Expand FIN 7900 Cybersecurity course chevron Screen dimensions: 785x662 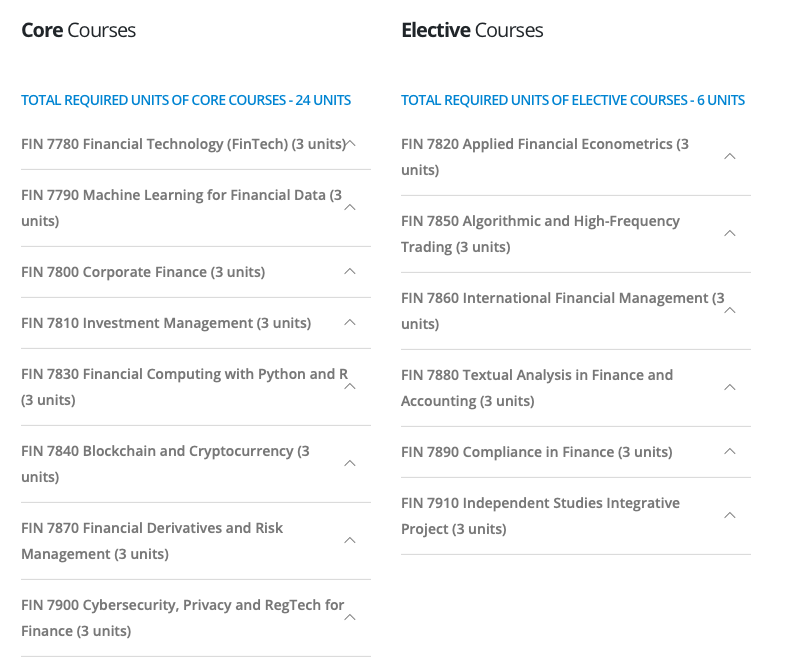click(x=350, y=618)
